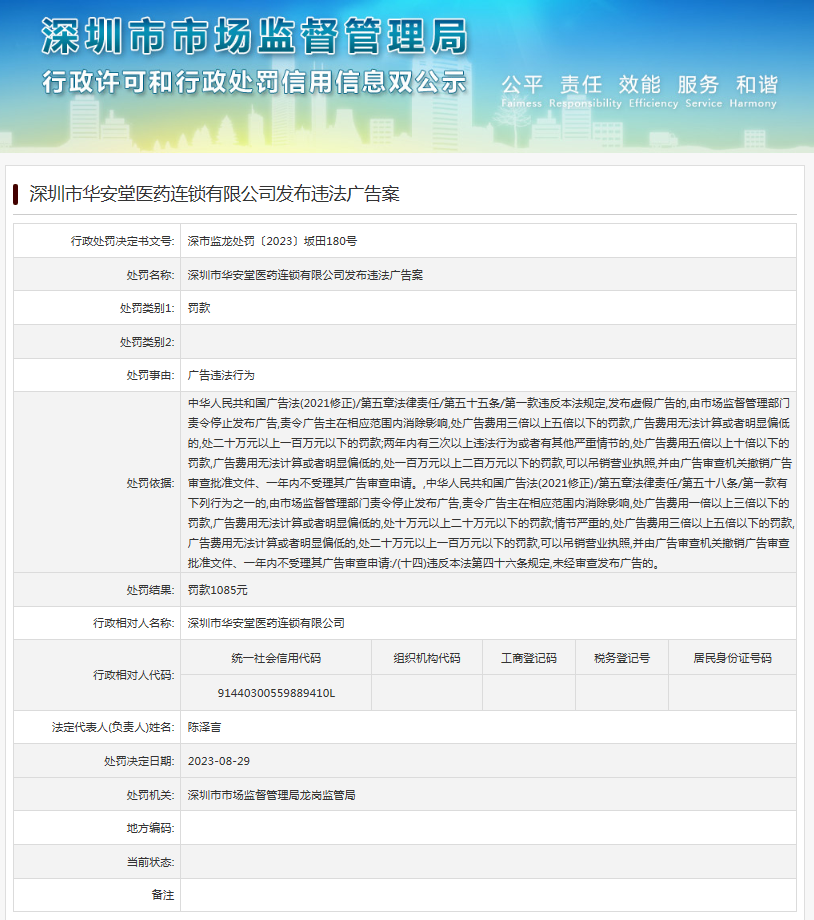This screenshot has width=814, height=920.
Task: Click the 深圳市市场监督管理局龙岗监管局 value
Action: (x=272, y=796)
